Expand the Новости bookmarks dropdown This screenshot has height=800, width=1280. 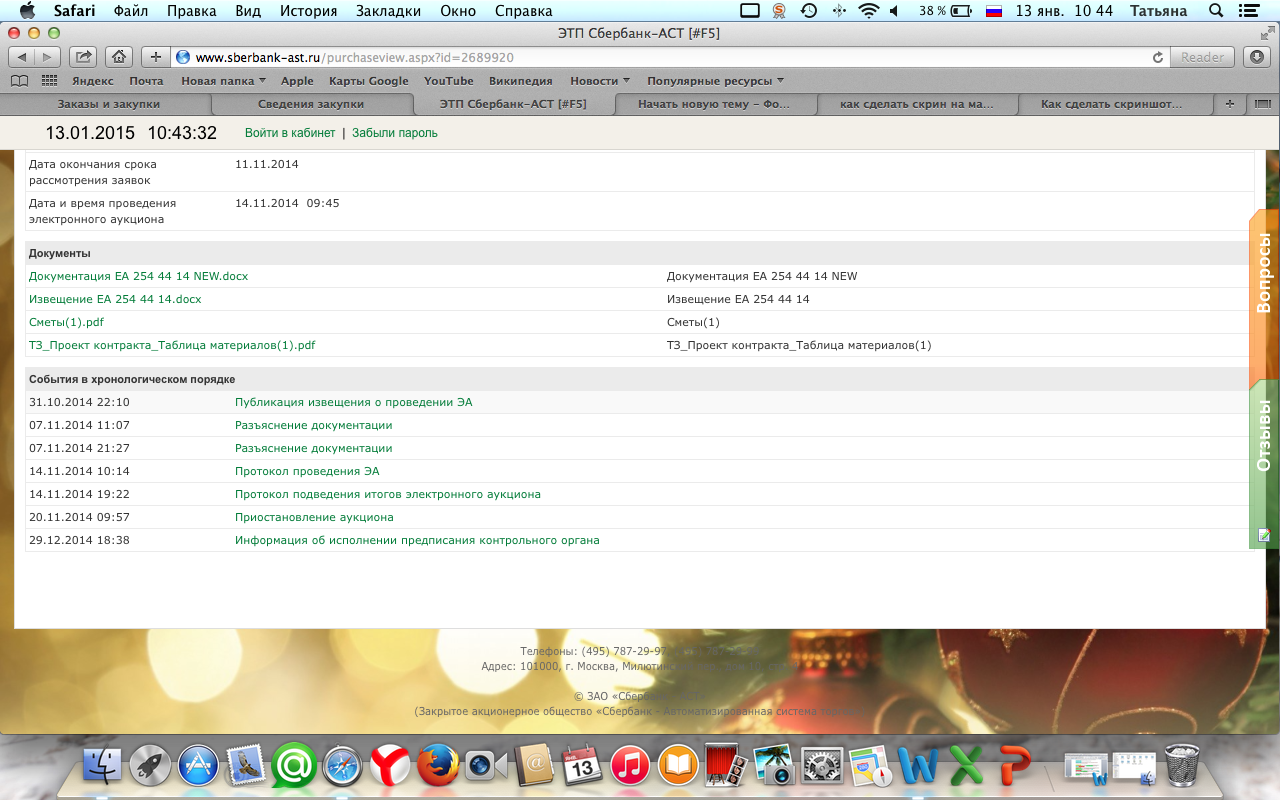[600, 81]
